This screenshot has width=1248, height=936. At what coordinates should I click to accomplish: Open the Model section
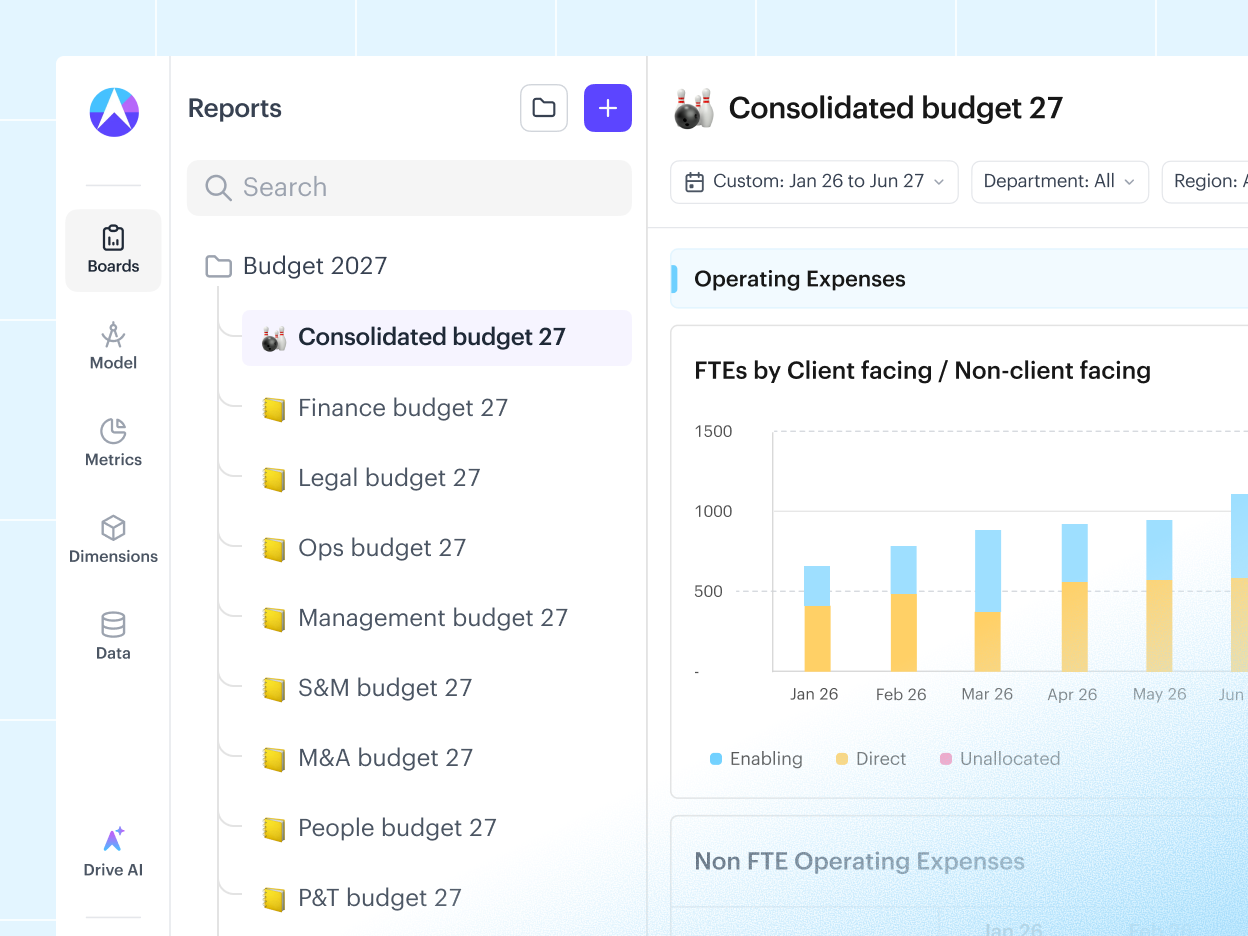[x=113, y=346]
